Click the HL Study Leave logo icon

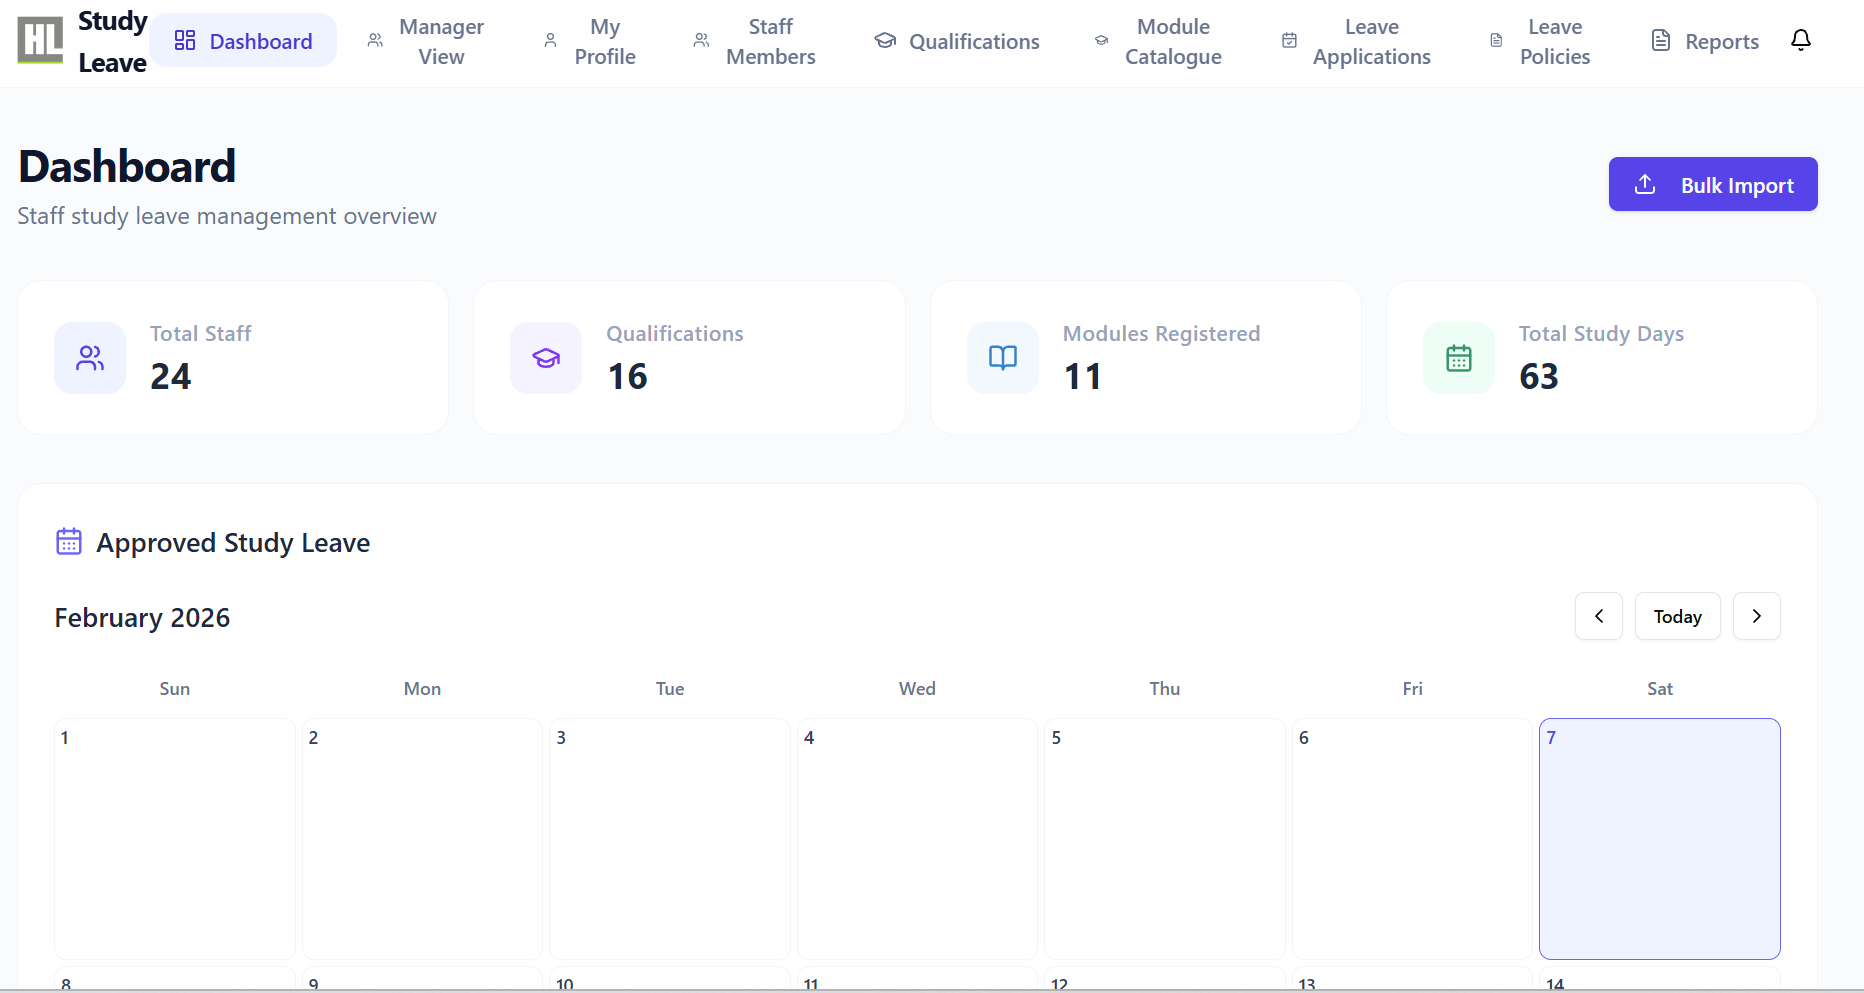pos(41,41)
